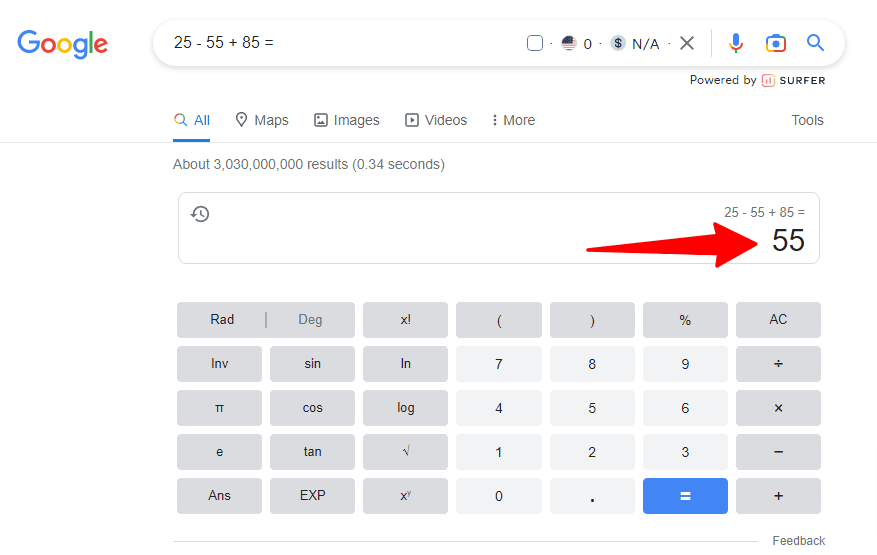Click the sin function key
The height and width of the screenshot is (555, 877).
pos(312,364)
